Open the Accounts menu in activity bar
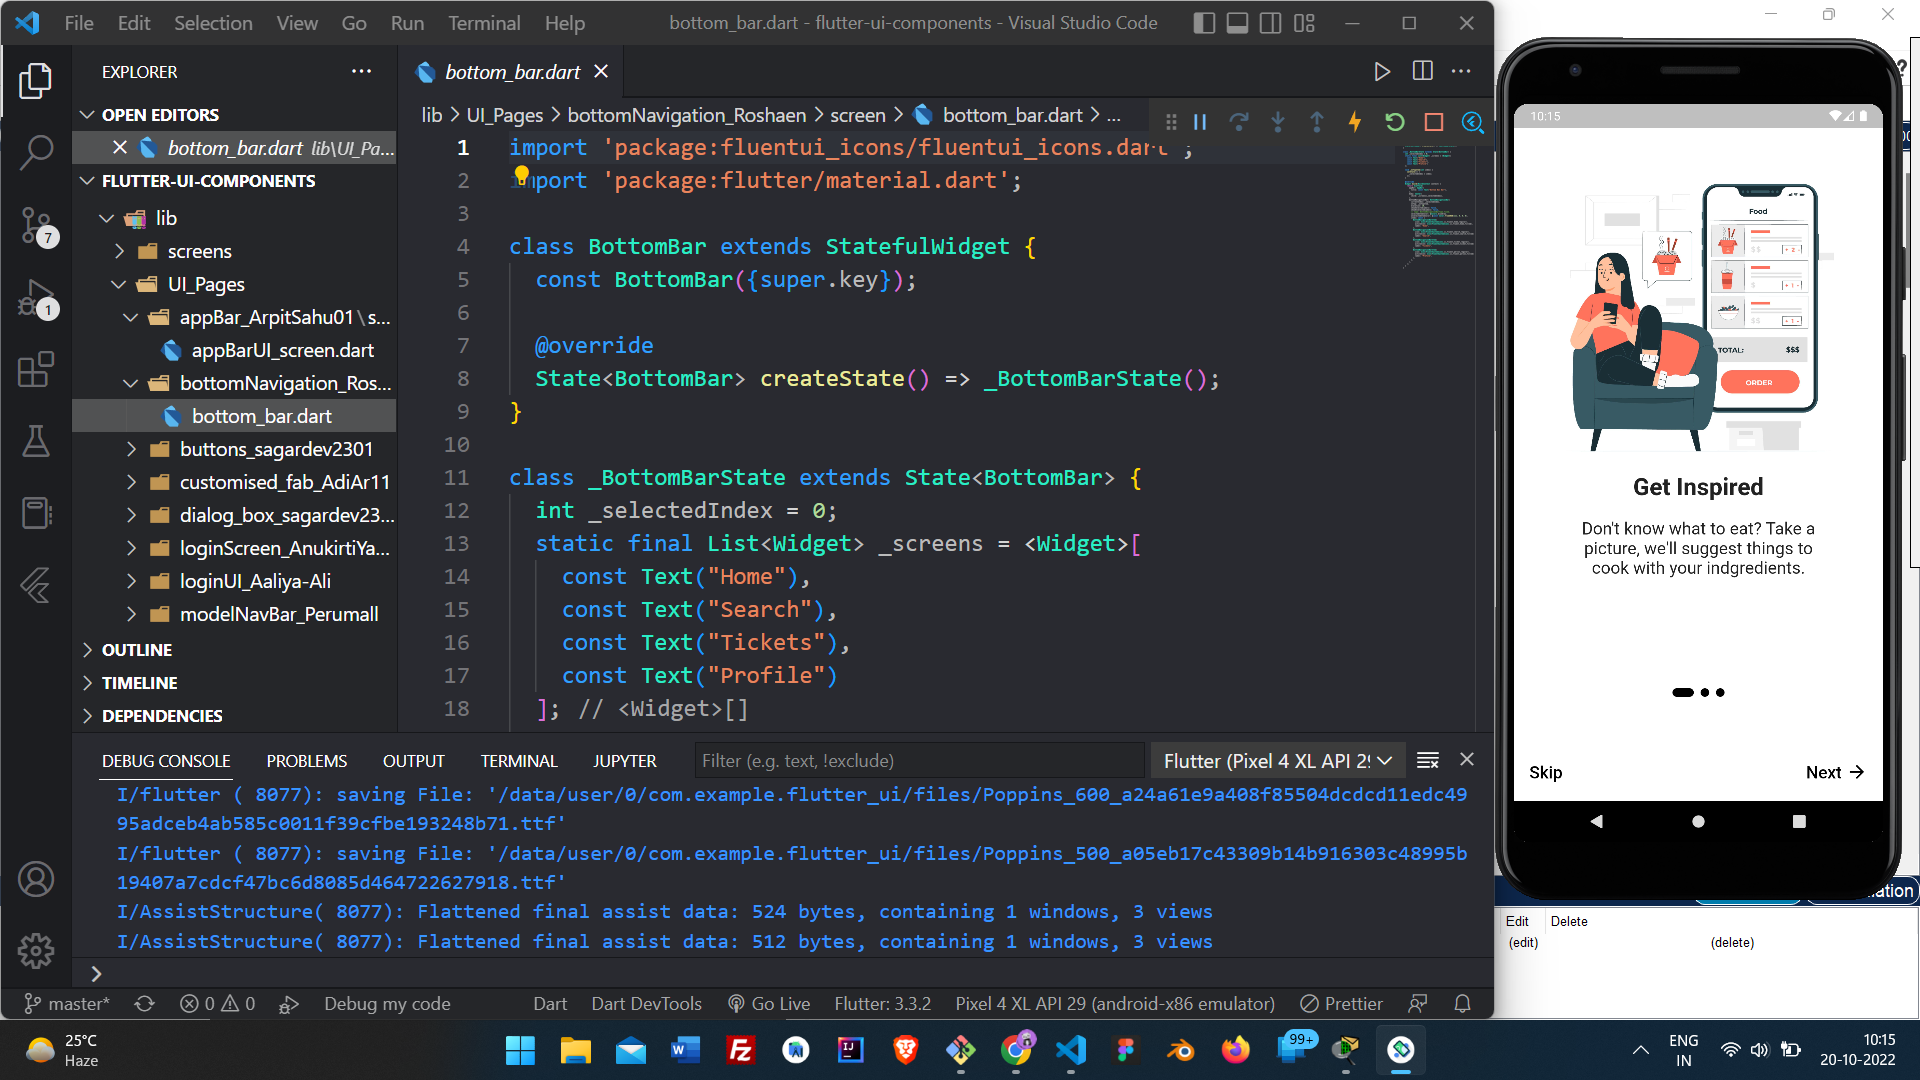The width and height of the screenshot is (1920, 1080). click(x=36, y=879)
